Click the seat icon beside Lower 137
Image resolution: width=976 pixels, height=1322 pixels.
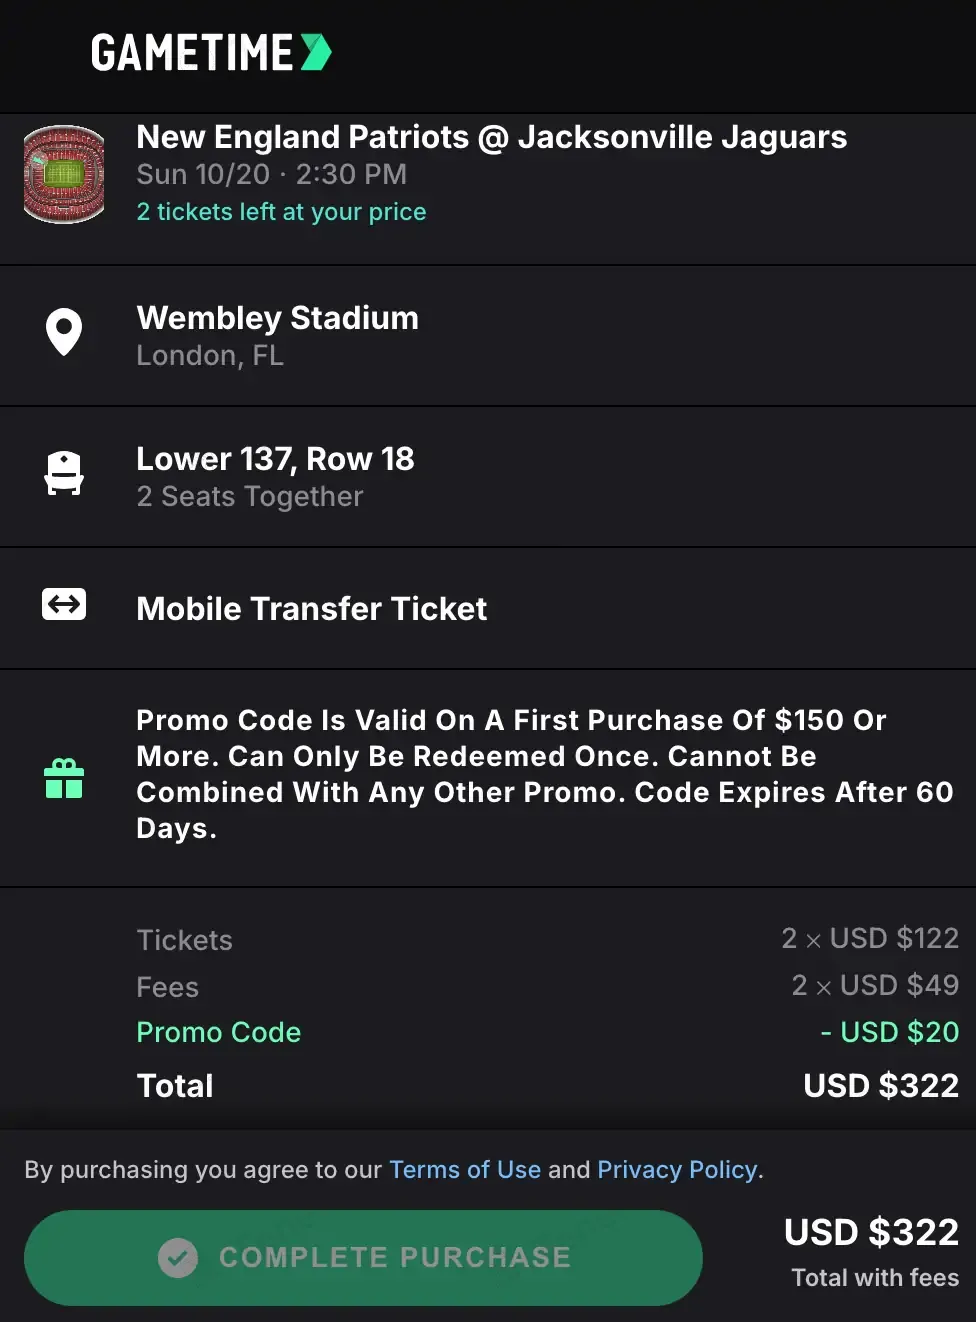pos(64,473)
